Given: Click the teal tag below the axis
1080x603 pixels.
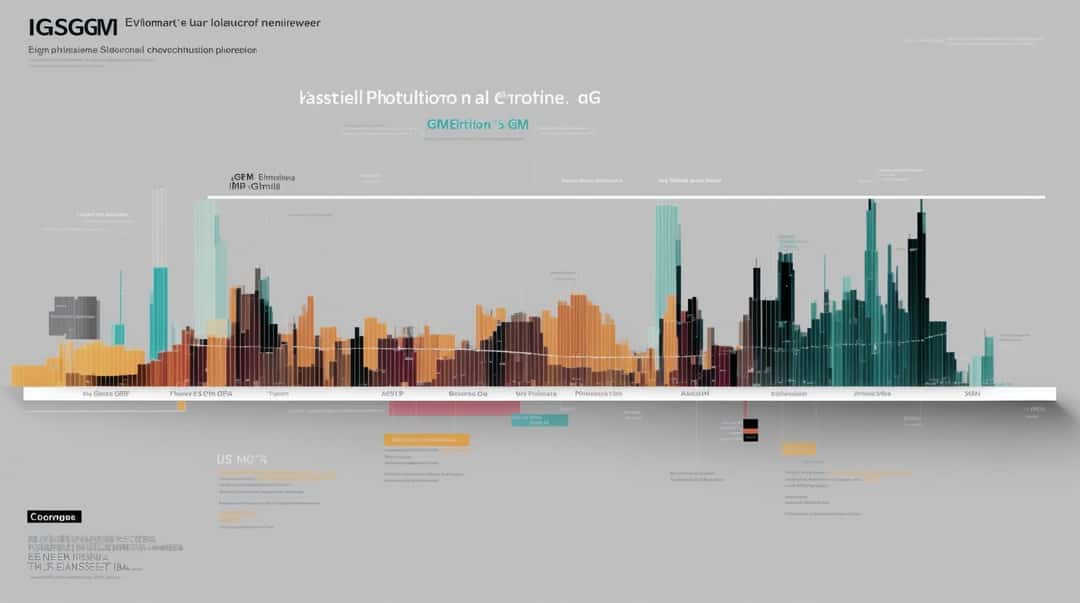Looking at the screenshot, I should click(x=539, y=420).
